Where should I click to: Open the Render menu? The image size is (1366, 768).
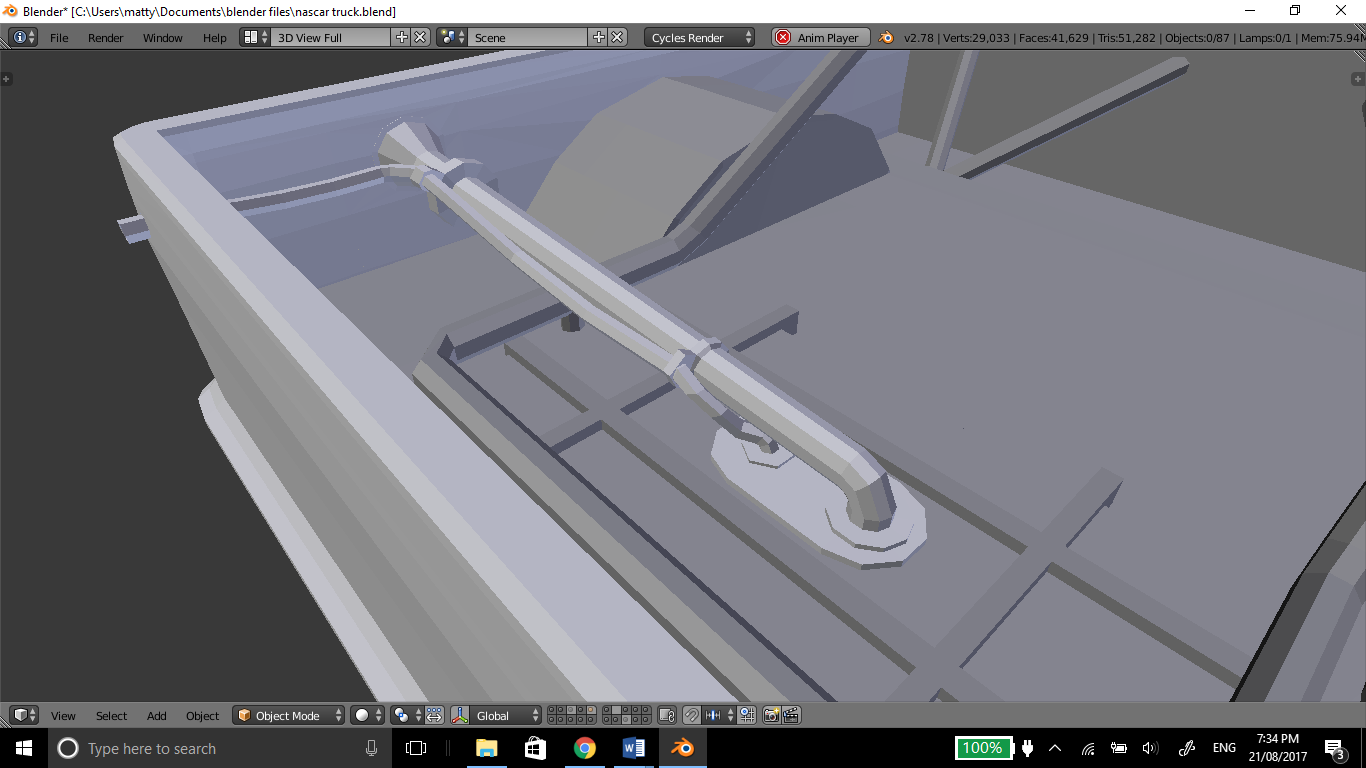[105, 38]
